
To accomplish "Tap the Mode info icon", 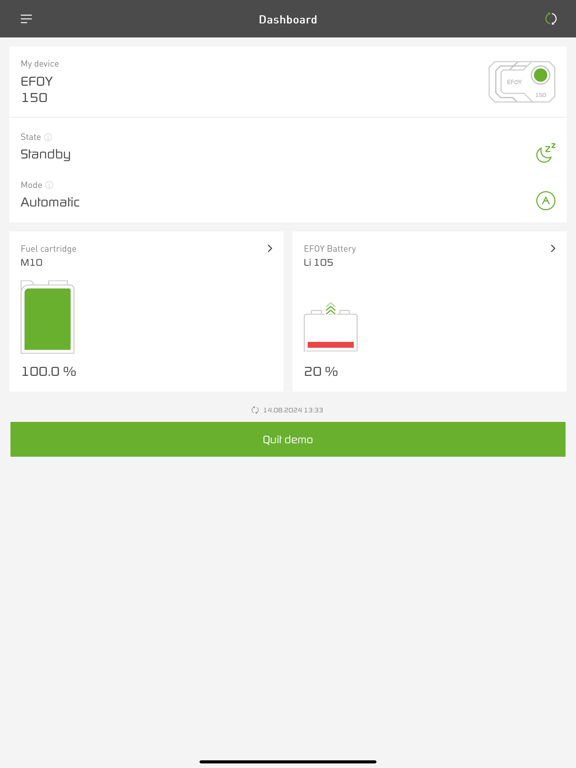I will 49,185.
